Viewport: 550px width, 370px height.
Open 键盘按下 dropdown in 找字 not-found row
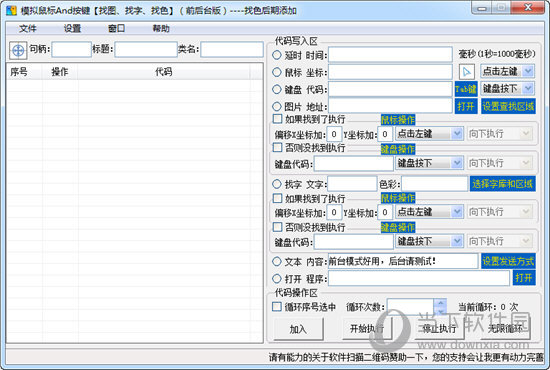pyautogui.click(x=429, y=241)
